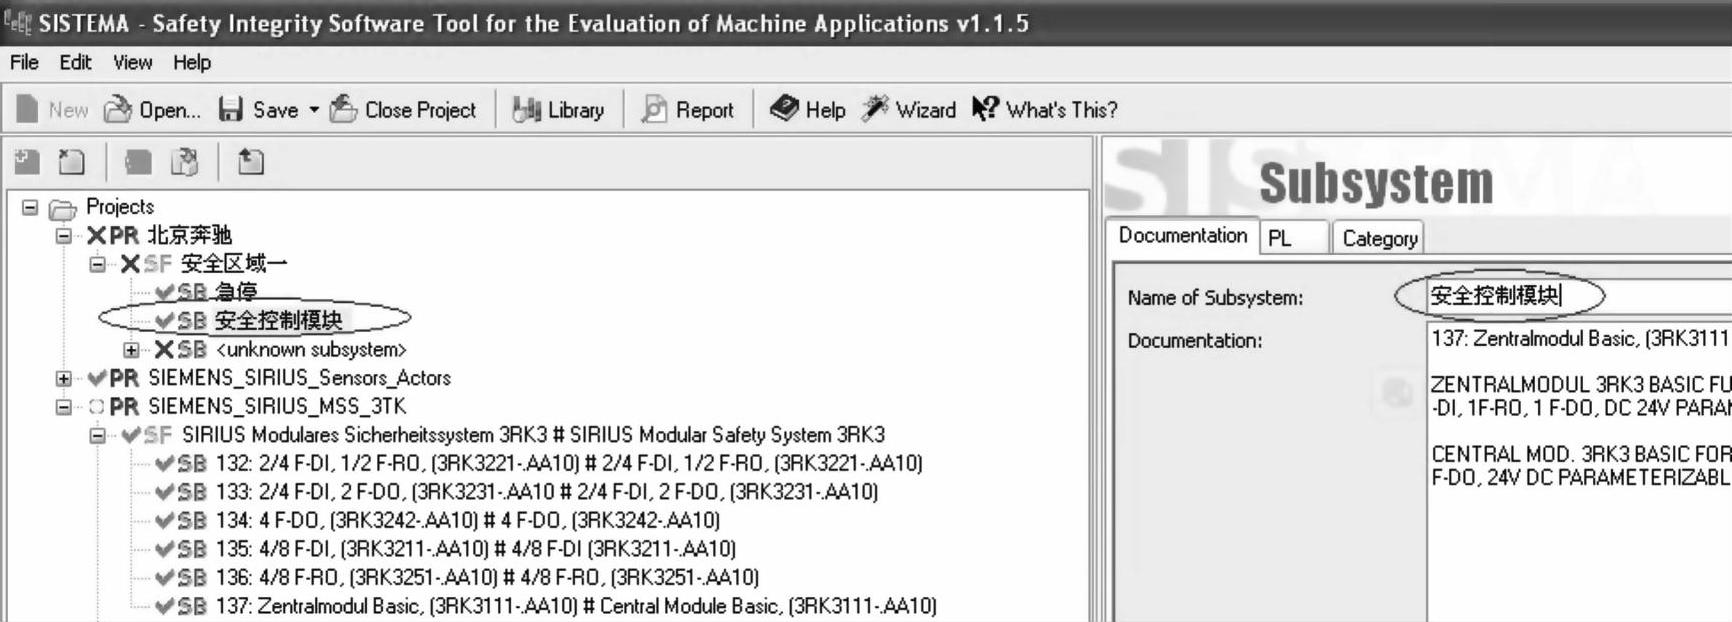Open the View menu

point(132,62)
